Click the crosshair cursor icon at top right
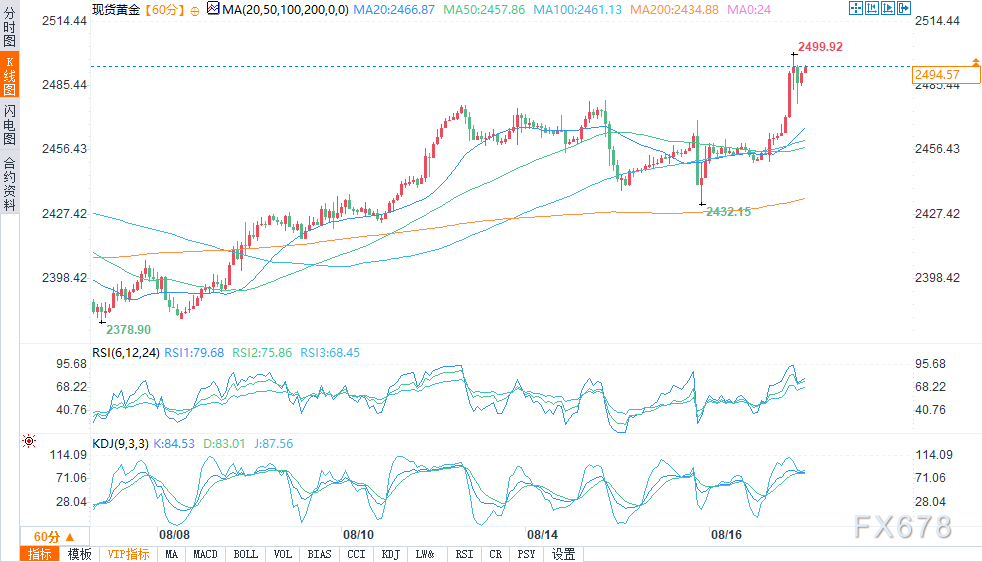The width and height of the screenshot is (982, 562). (855, 8)
